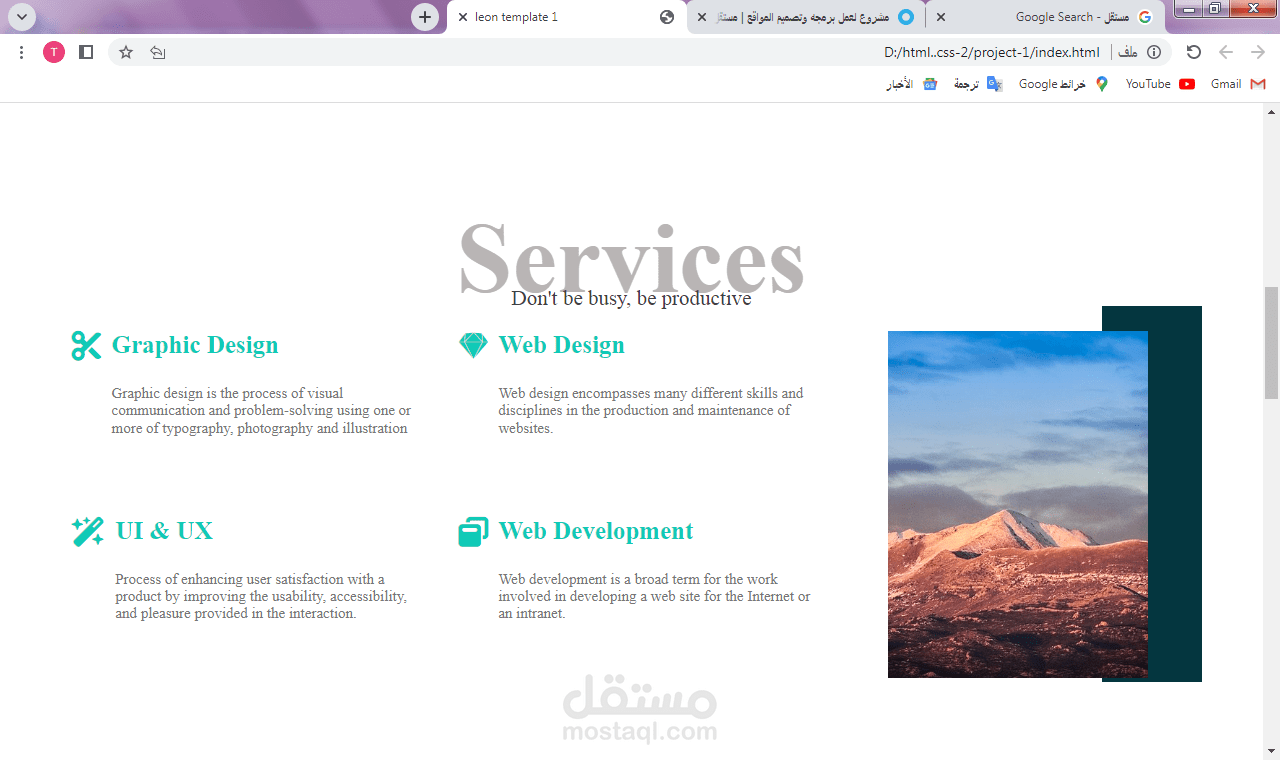The image size is (1280, 760).
Task: Click the Google favicon on Google Search tab
Action: point(1145,17)
